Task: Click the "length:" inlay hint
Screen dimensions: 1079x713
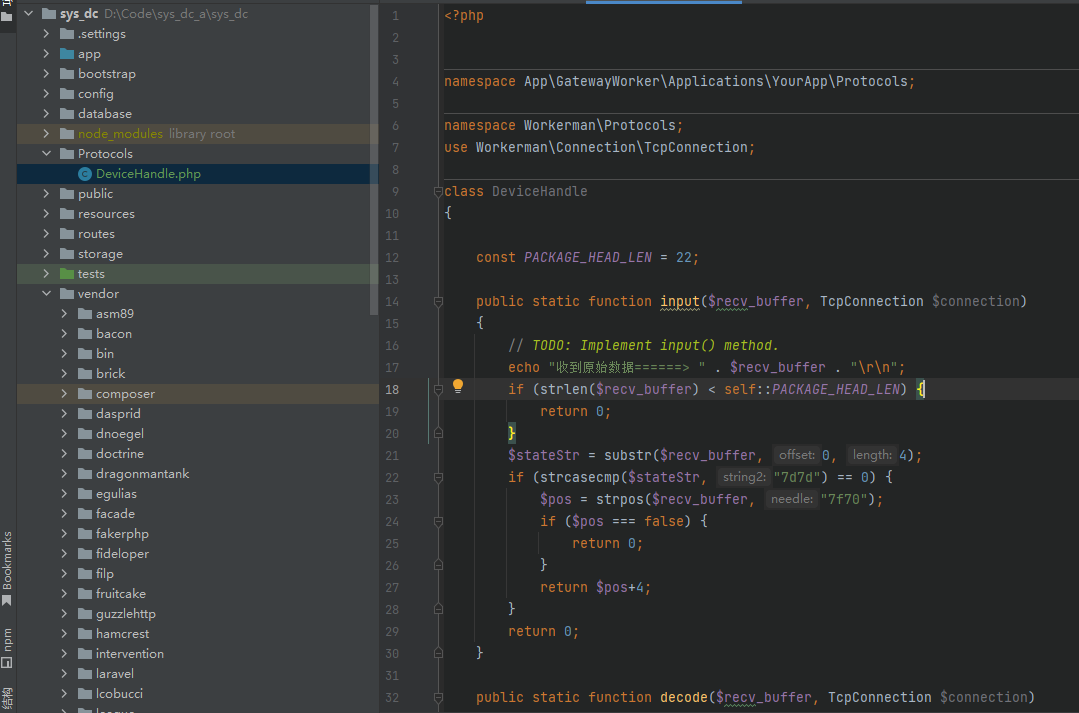Action: tap(872, 455)
